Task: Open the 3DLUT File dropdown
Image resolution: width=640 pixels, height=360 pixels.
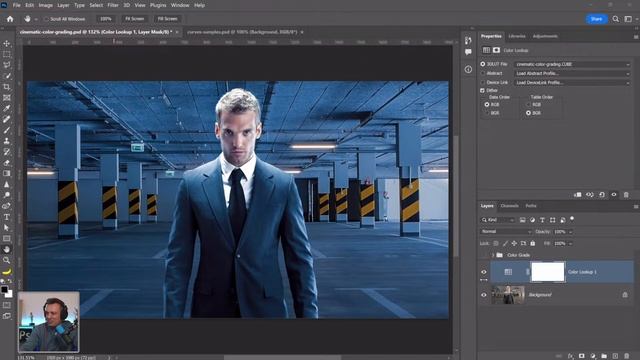Action: tap(572, 64)
